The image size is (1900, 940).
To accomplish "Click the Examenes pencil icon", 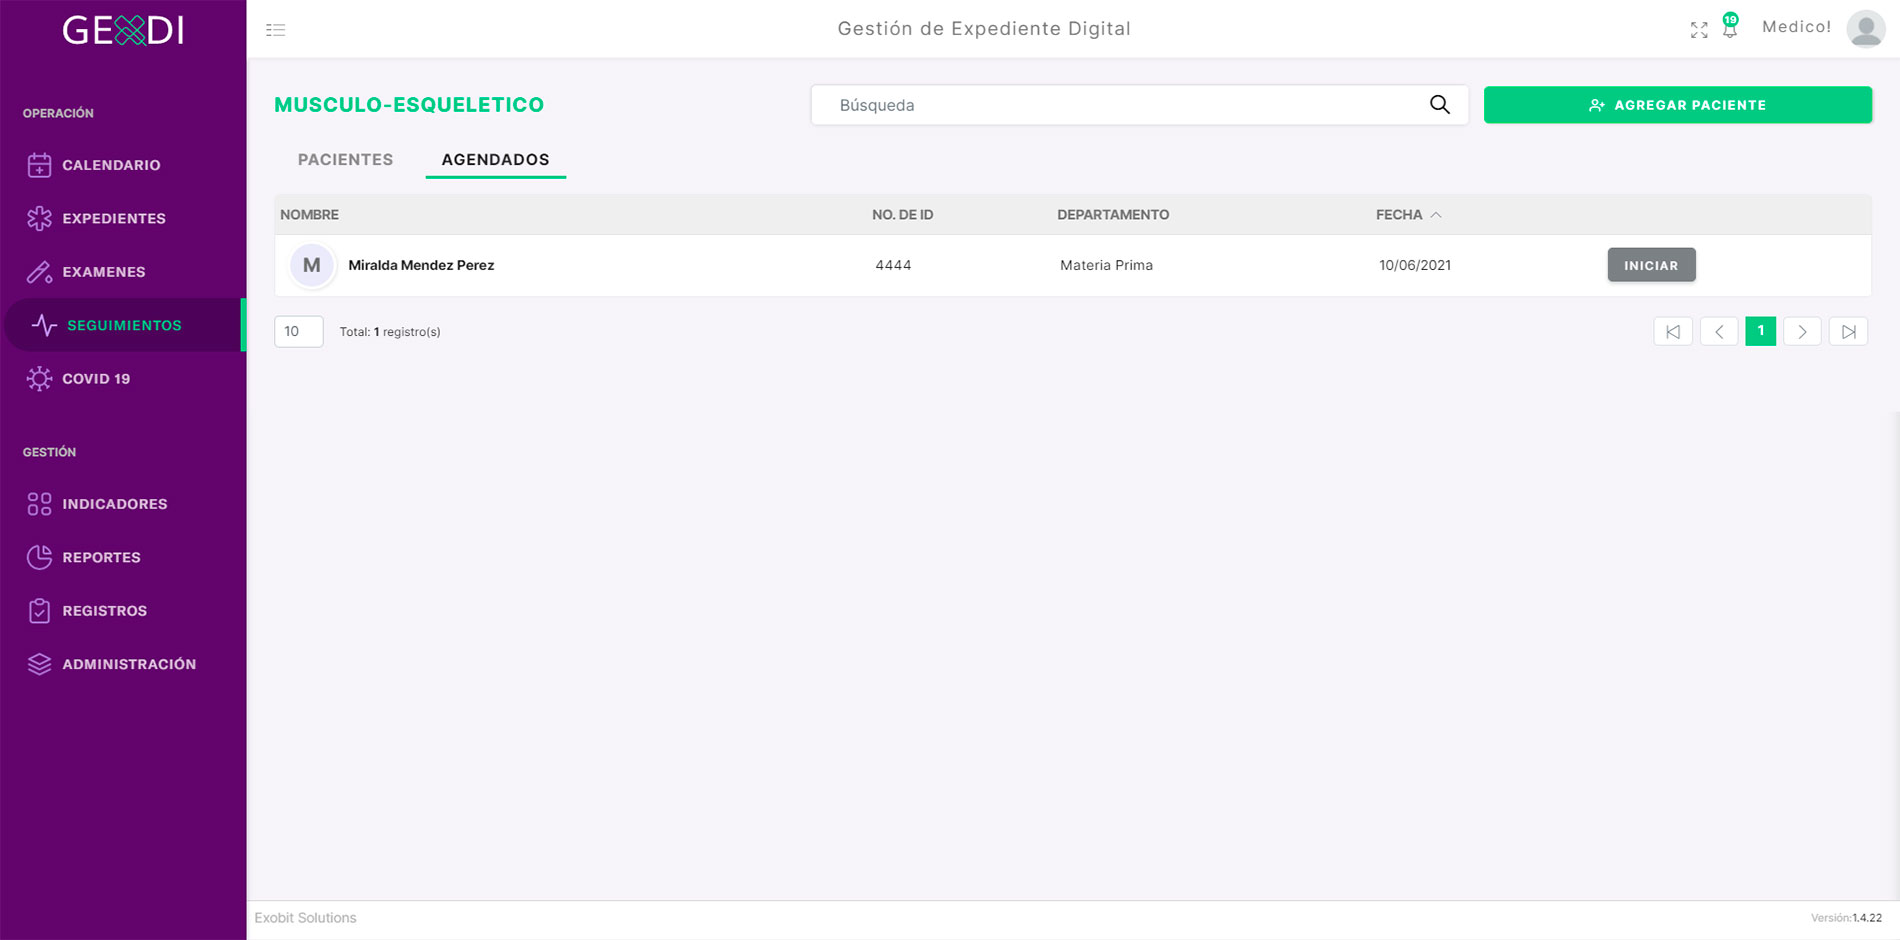I will coord(39,272).
